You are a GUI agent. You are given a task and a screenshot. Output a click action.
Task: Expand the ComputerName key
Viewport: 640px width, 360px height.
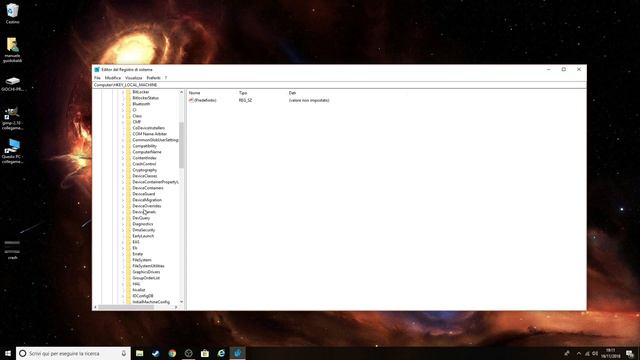(123, 152)
